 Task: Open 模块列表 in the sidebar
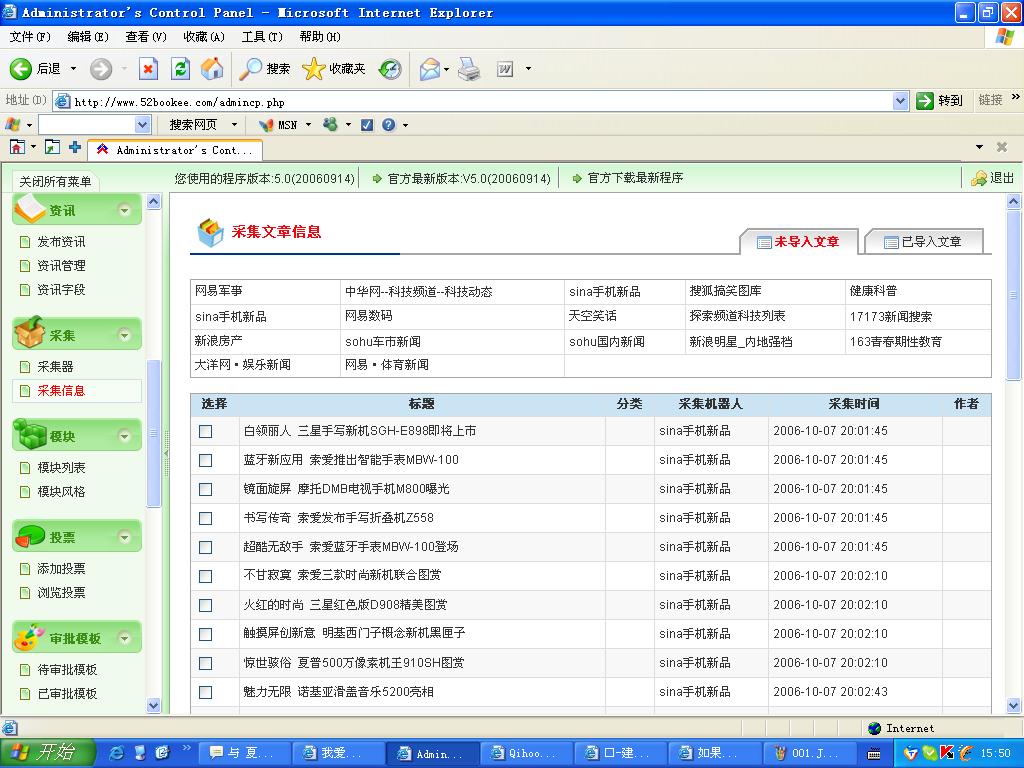[61, 468]
